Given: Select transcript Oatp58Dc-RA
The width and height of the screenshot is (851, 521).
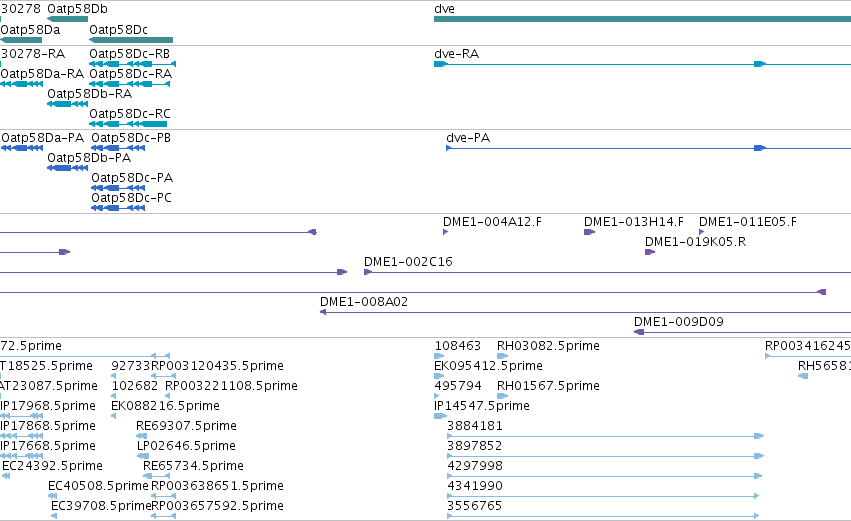Looking at the screenshot, I should click(130, 74).
